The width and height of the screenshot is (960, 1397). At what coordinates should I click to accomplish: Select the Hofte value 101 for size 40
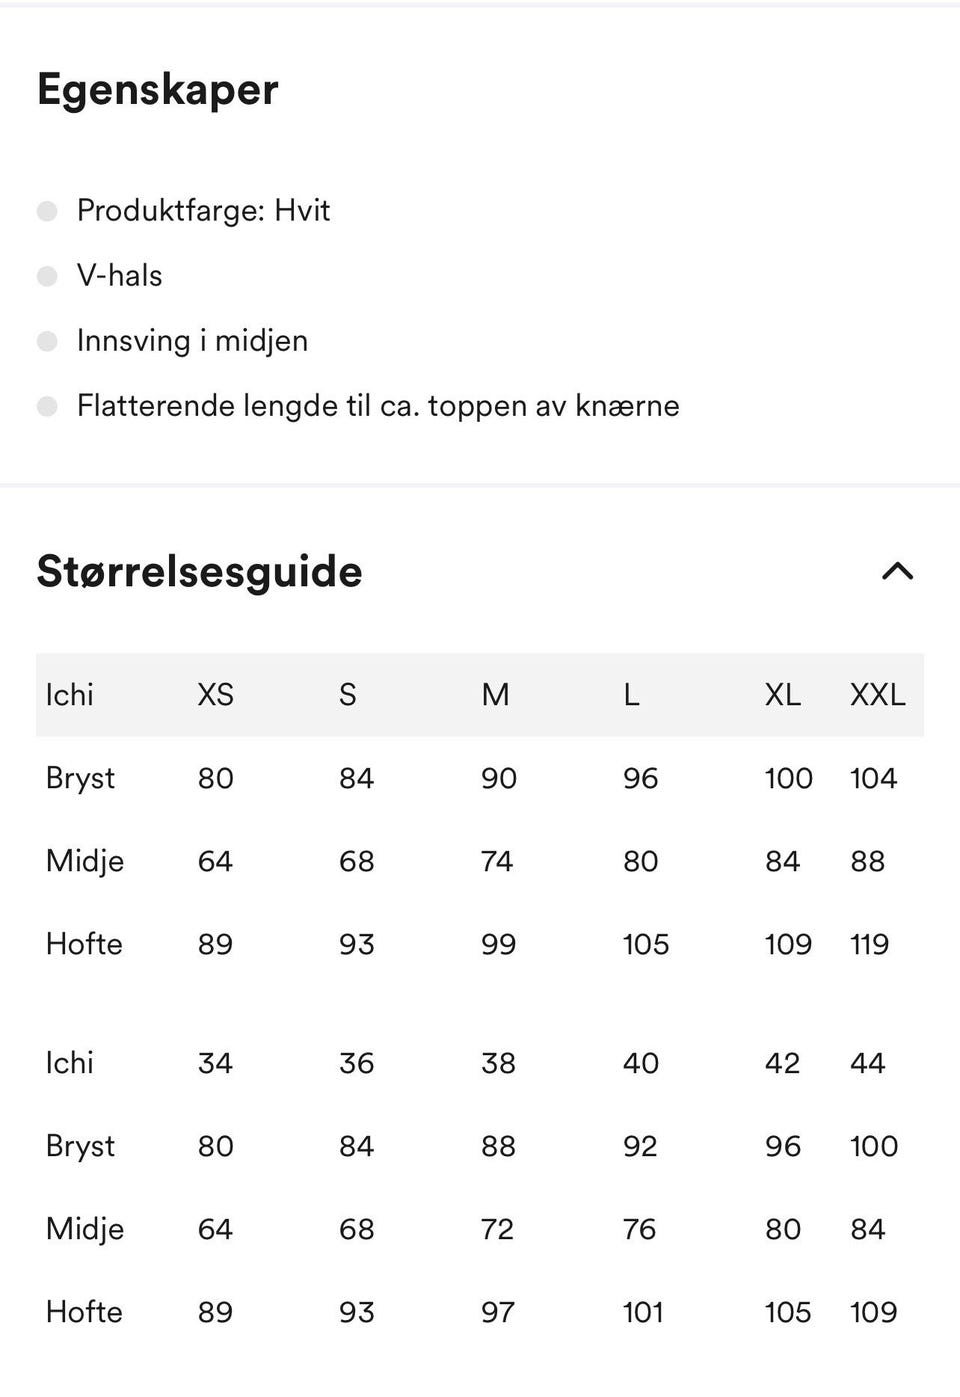pyautogui.click(x=643, y=1312)
